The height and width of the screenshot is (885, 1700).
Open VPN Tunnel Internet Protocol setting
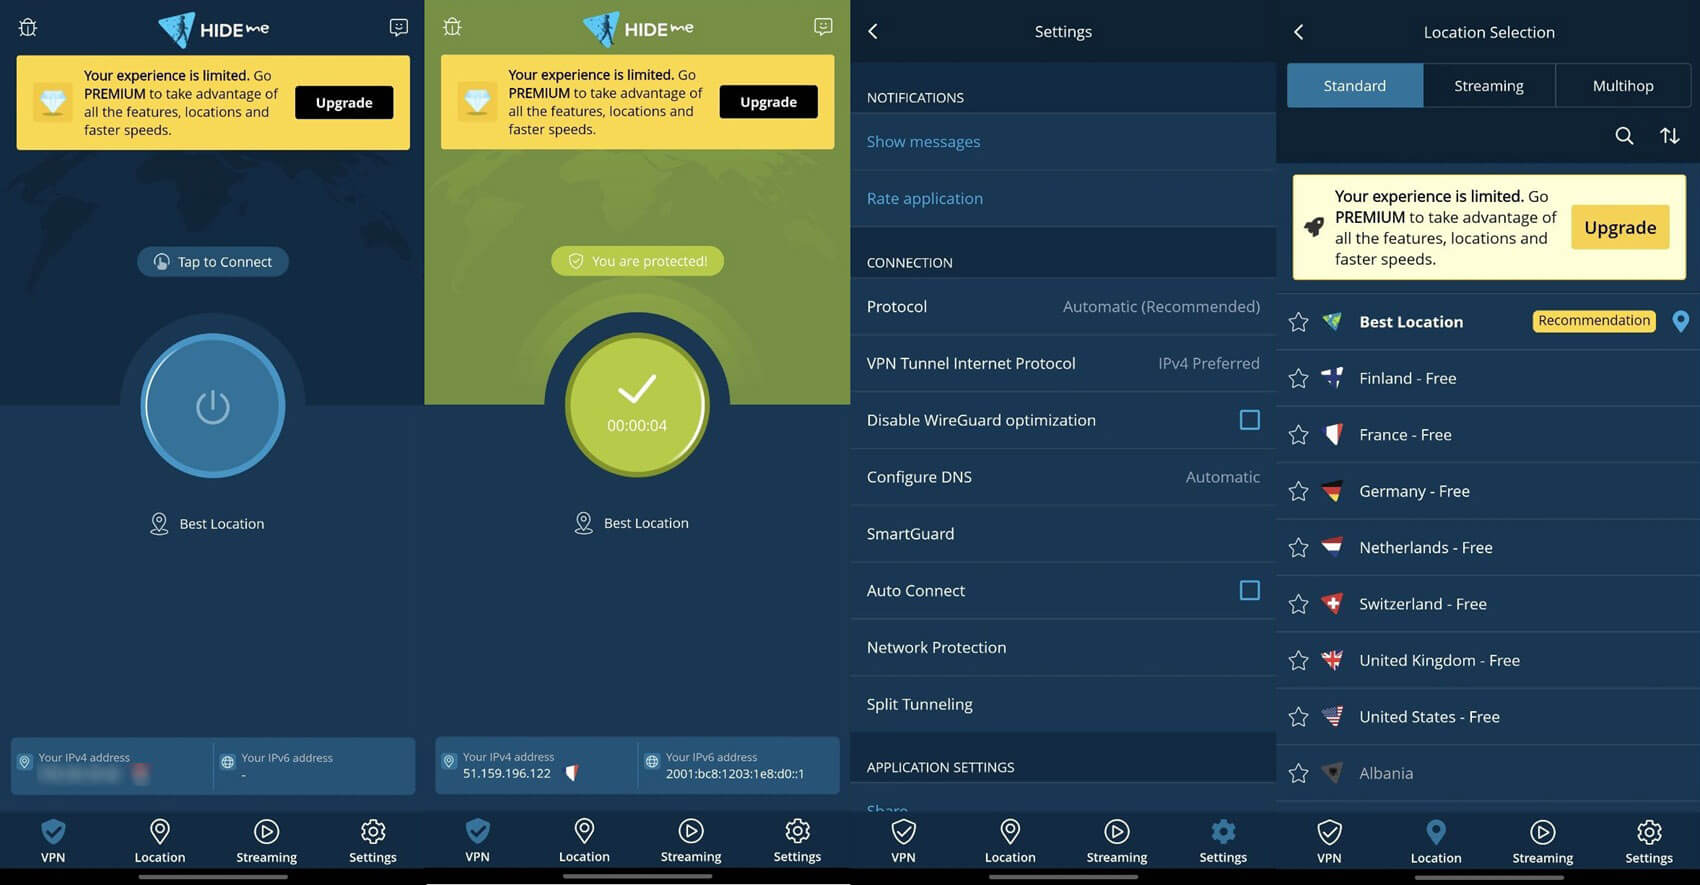(x=1063, y=364)
